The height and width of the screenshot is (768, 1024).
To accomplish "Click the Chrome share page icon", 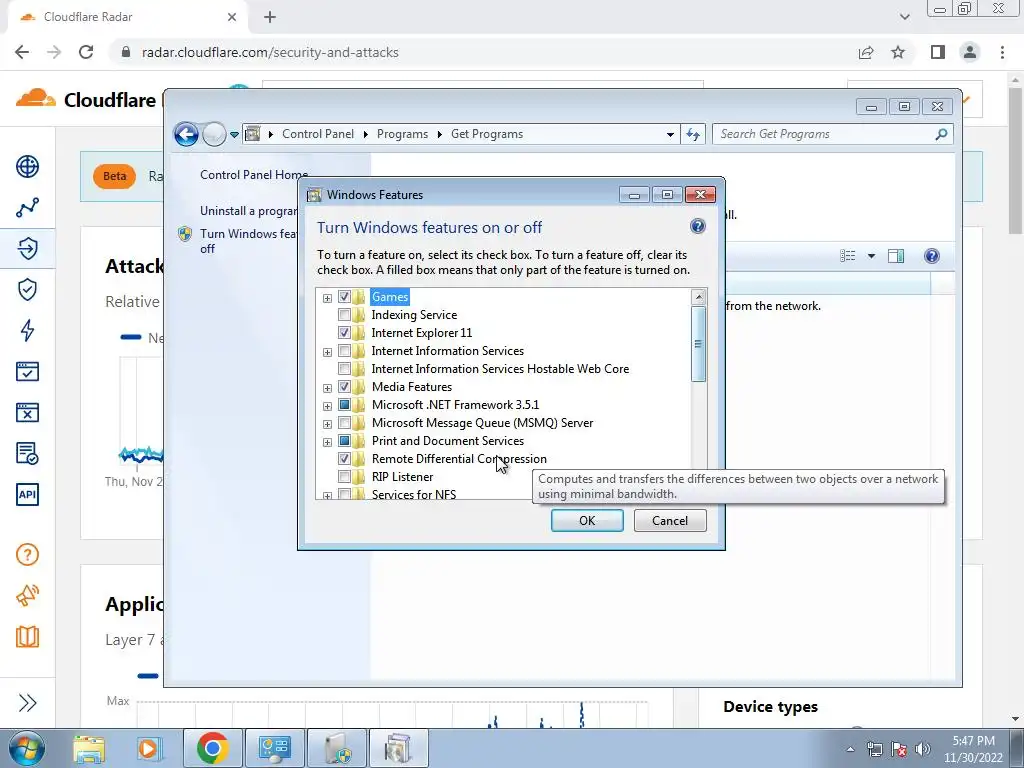I will coord(866,52).
